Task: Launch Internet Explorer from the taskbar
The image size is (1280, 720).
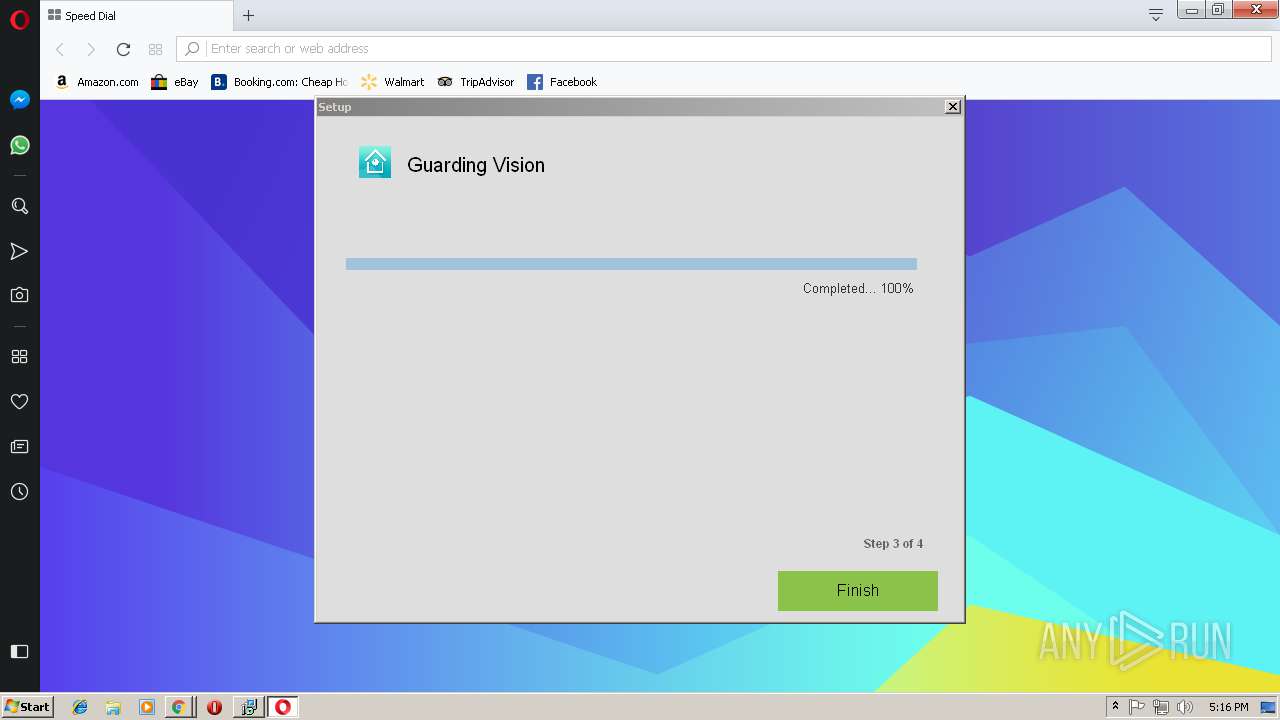Action: 80,707
